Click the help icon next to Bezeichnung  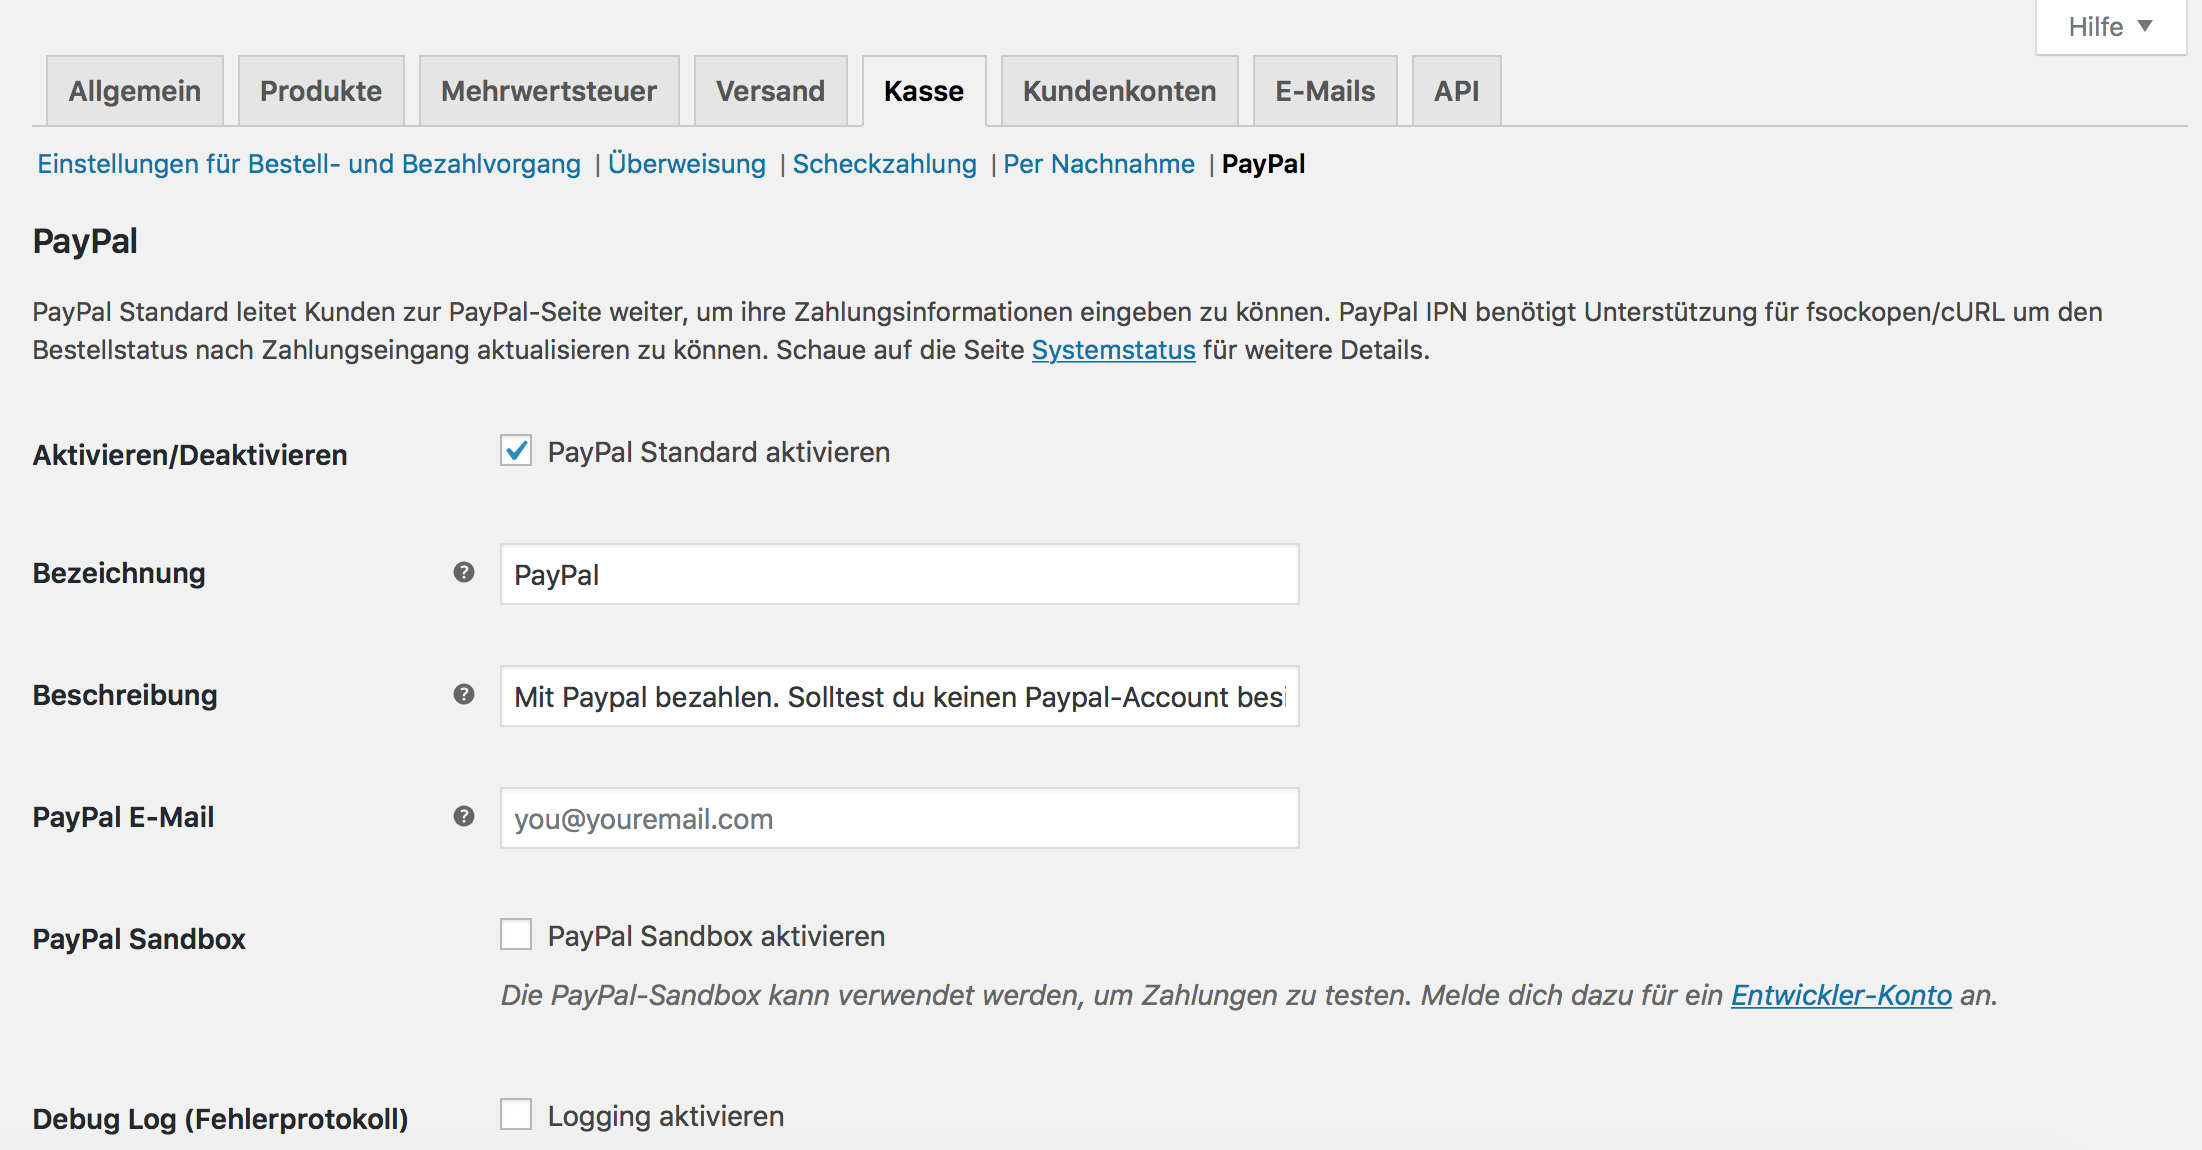[463, 572]
